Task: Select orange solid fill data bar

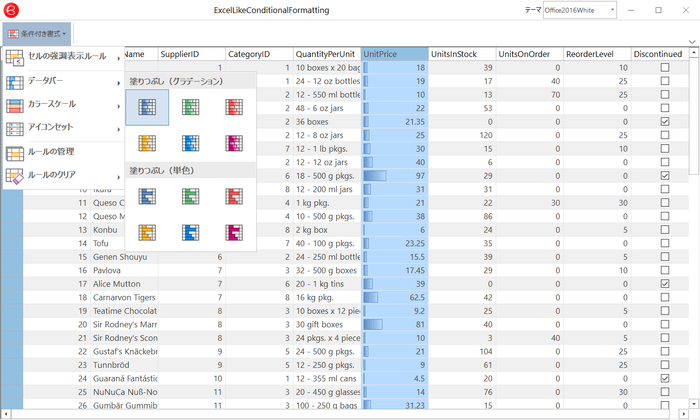Action: pyautogui.click(x=147, y=233)
